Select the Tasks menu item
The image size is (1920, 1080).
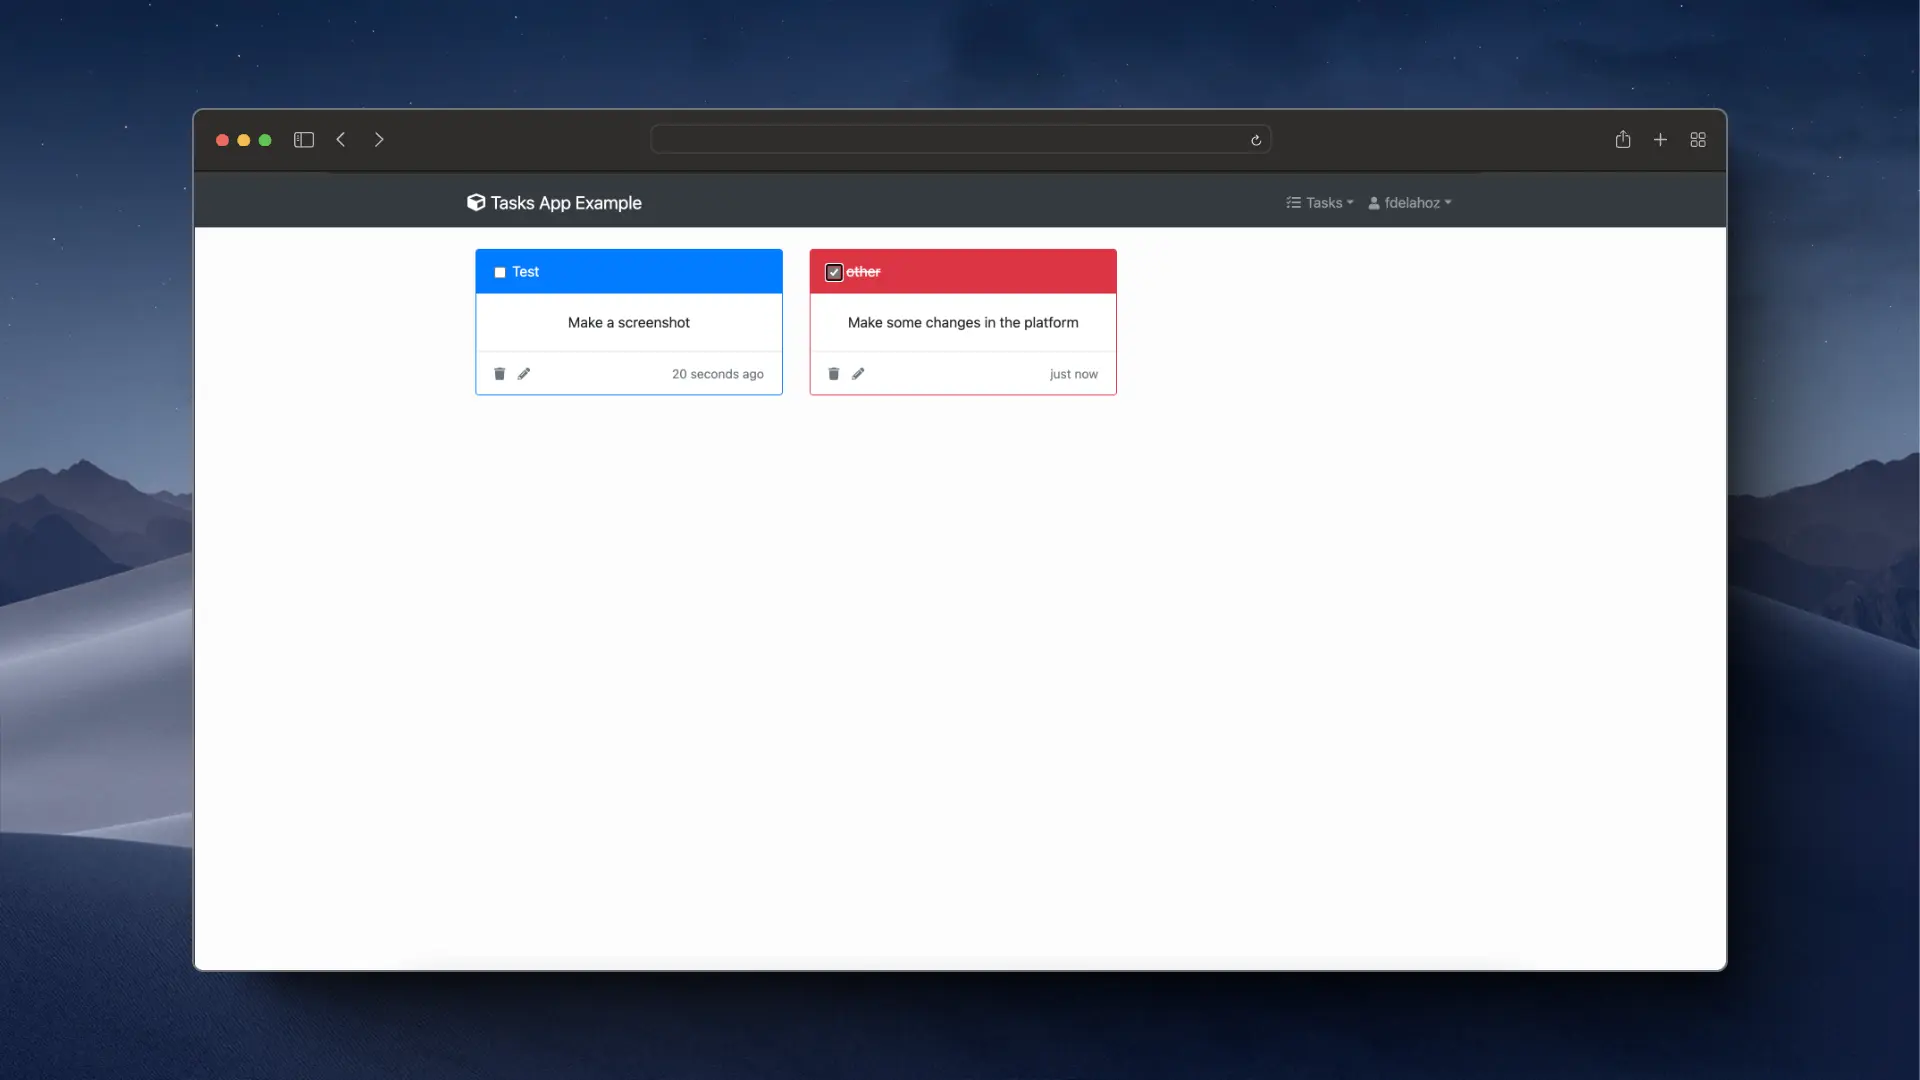tap(1319, 202)
